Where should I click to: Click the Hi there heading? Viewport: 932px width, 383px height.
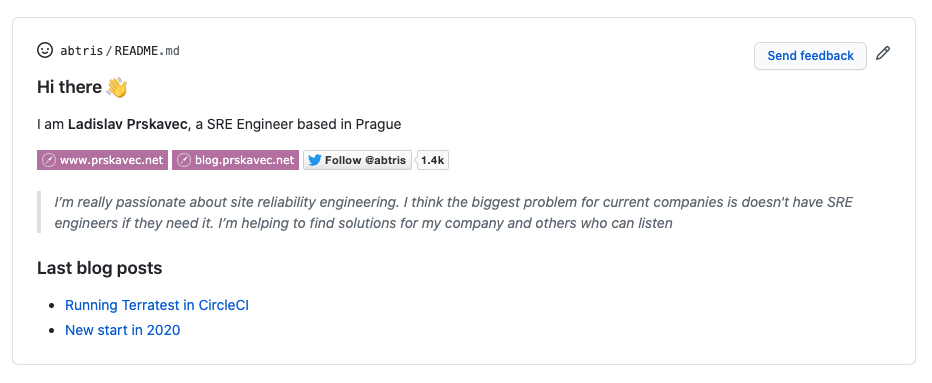pyautogui.click(x=82, y=87)
